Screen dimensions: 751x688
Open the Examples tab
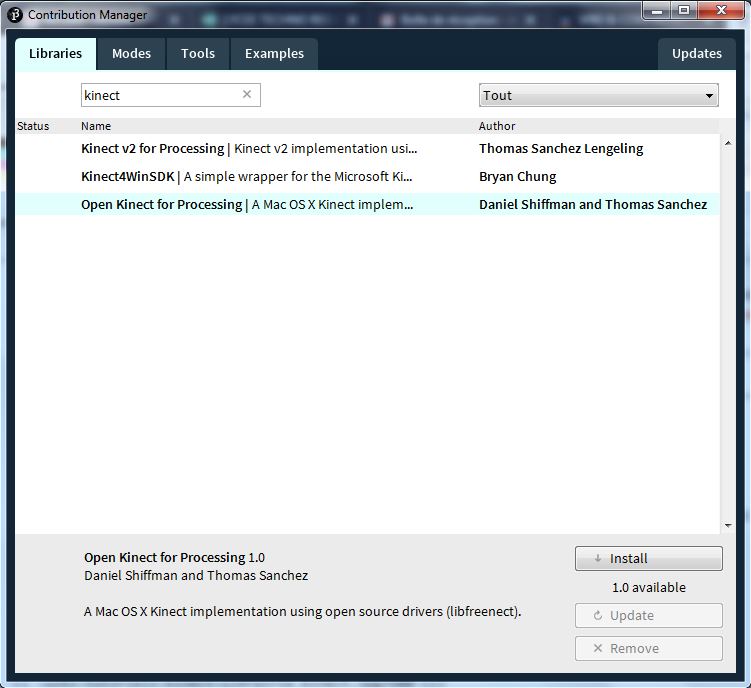[x=274, y=54]
